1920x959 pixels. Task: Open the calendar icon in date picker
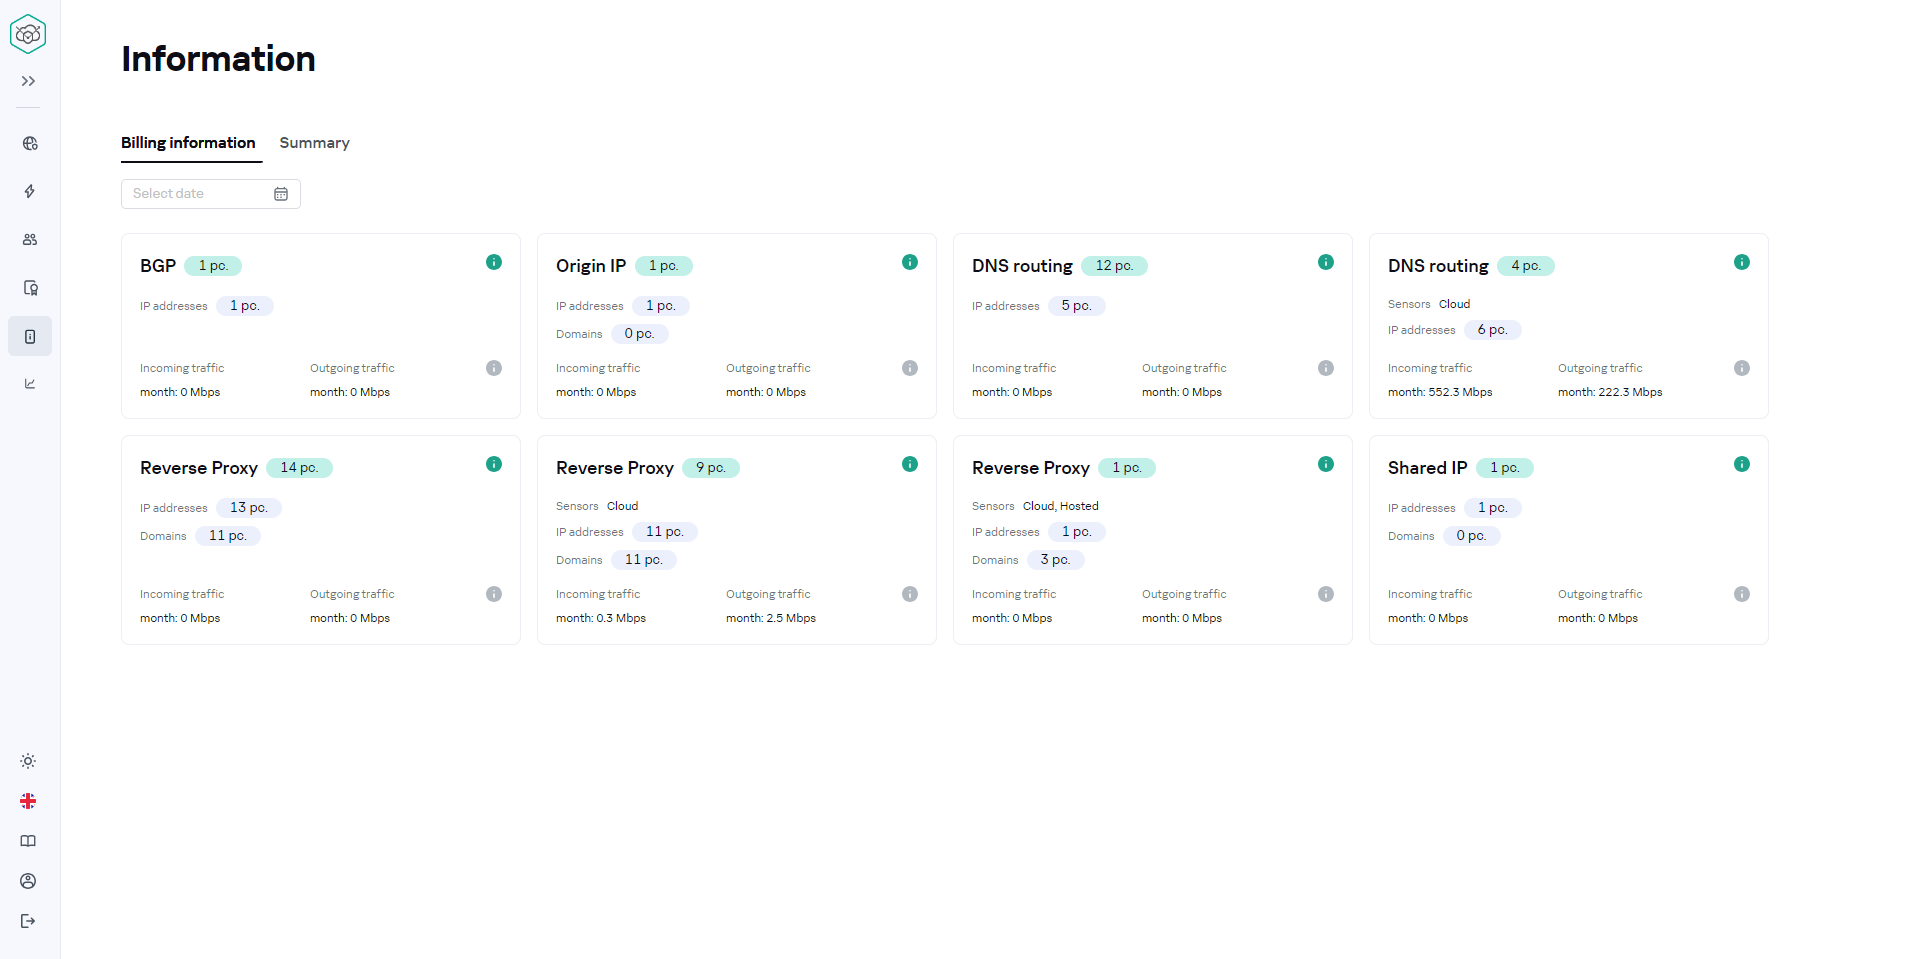tap(281, 194)
